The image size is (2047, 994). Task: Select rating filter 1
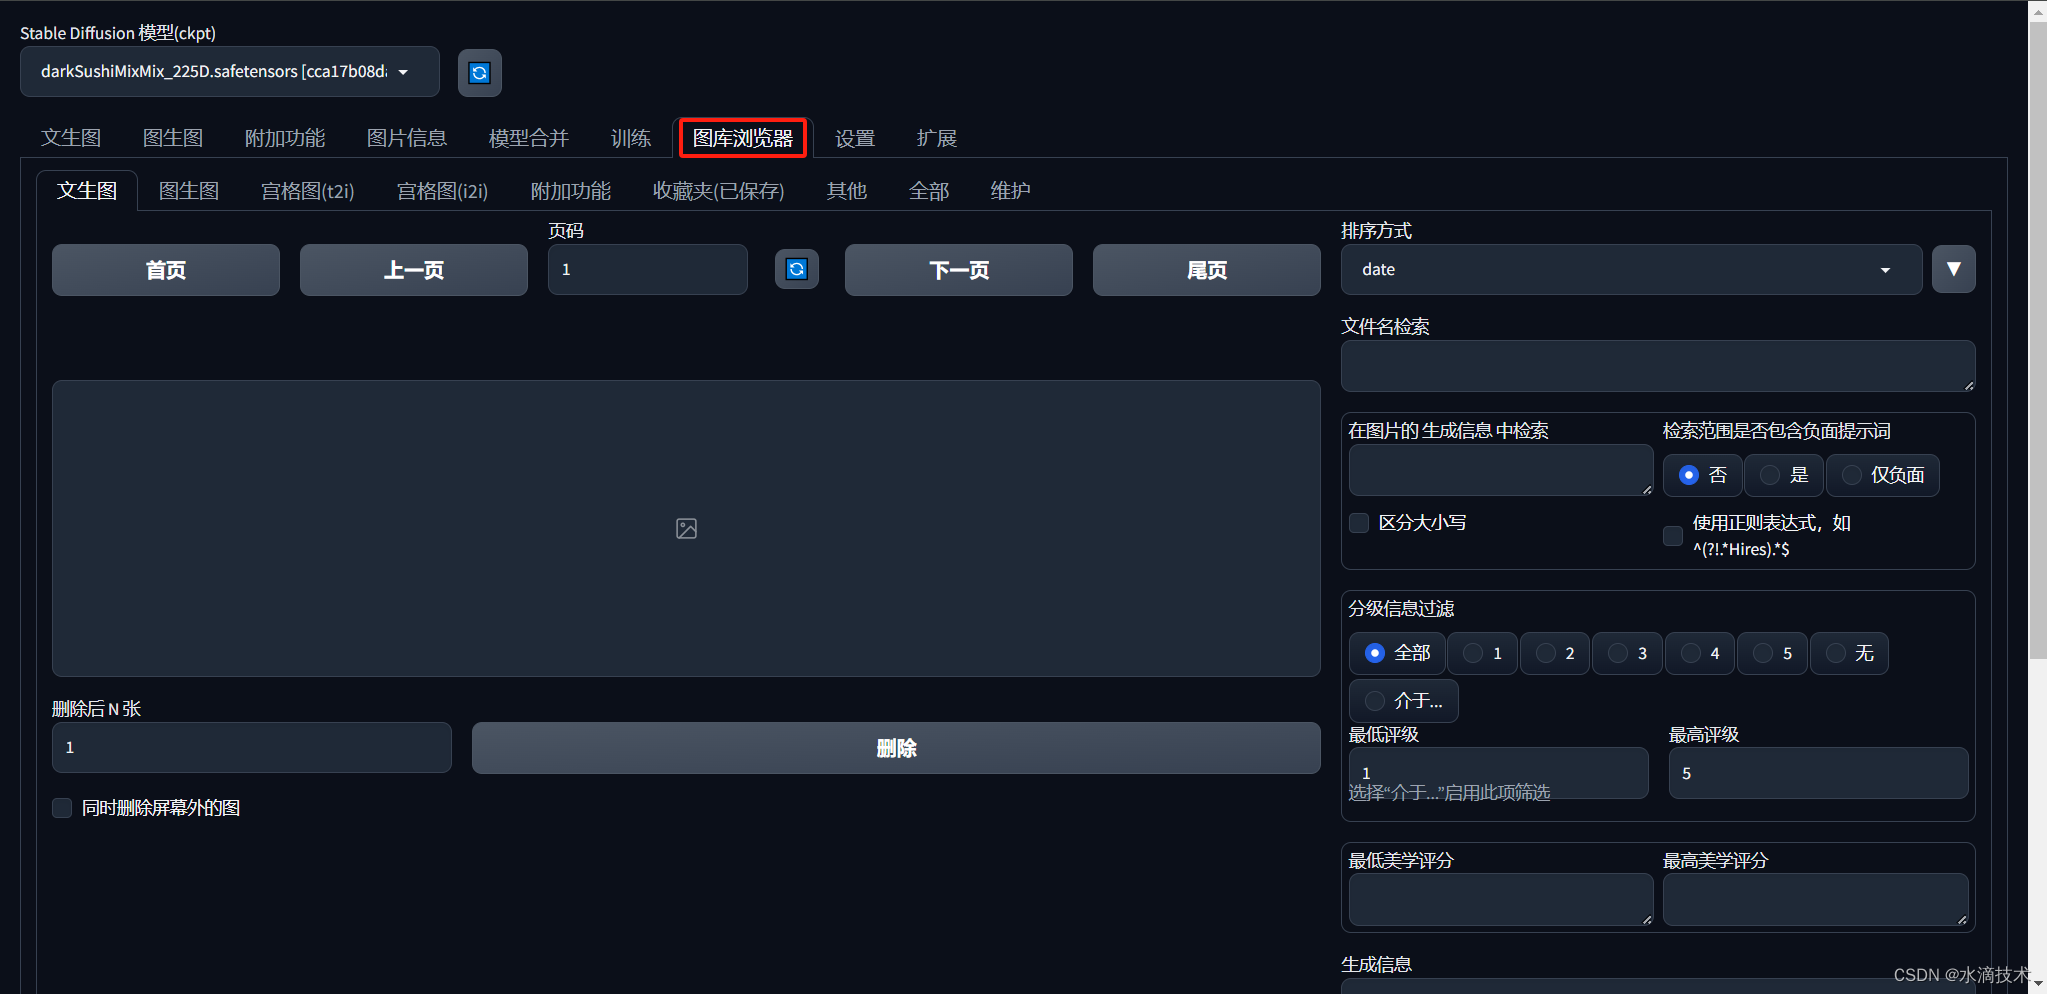[x=1483, y=653]
